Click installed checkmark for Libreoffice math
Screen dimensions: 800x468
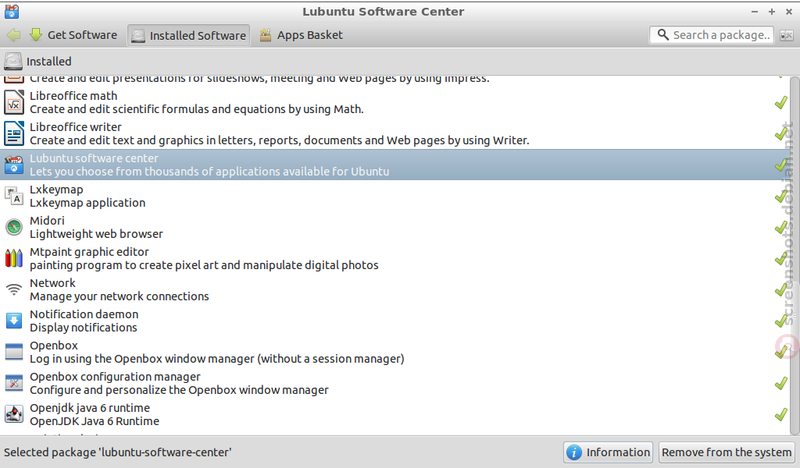tap(781, 102)
